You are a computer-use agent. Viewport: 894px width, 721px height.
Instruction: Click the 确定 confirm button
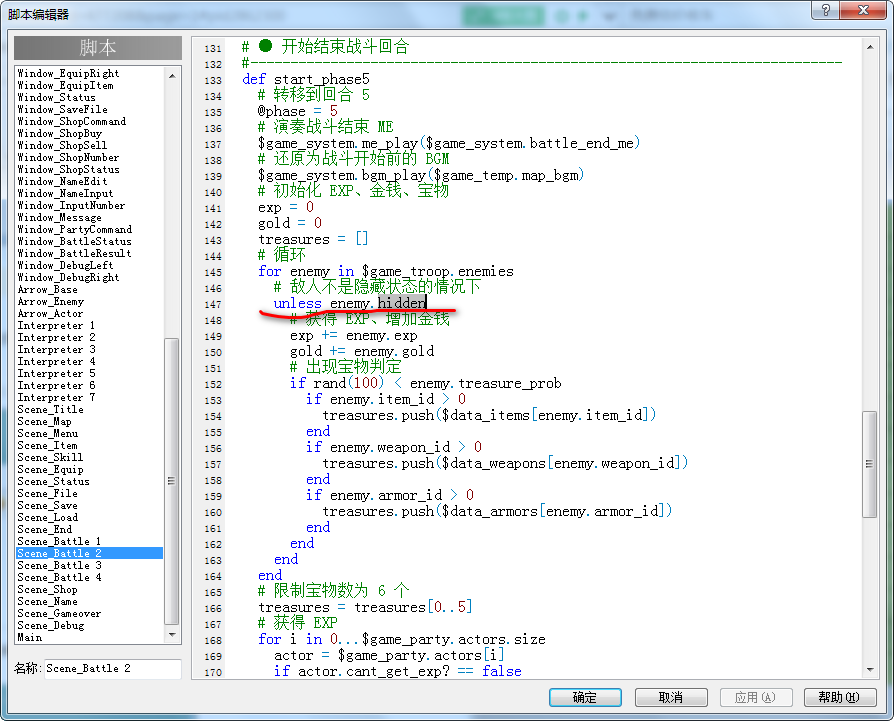(x=585, y=697)
